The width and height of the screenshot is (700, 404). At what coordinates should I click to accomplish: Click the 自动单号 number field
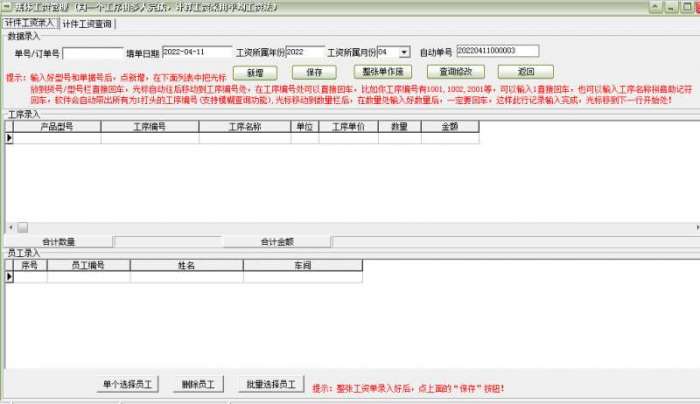497,51
